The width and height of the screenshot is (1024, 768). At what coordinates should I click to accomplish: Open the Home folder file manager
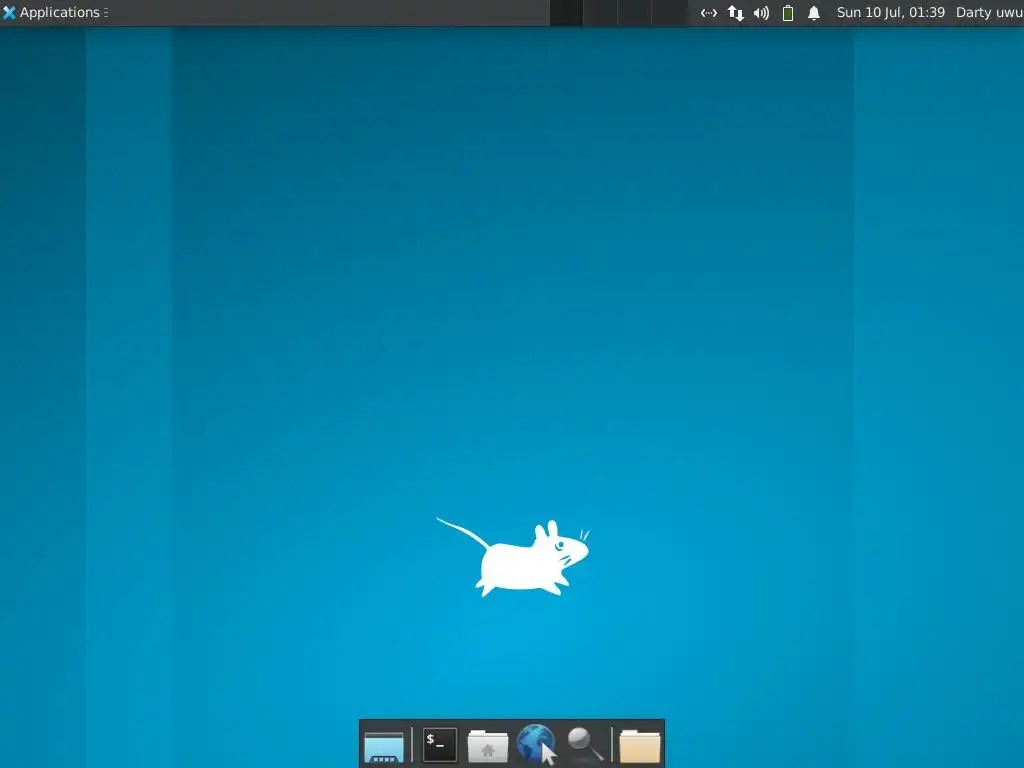click(488, 746)
